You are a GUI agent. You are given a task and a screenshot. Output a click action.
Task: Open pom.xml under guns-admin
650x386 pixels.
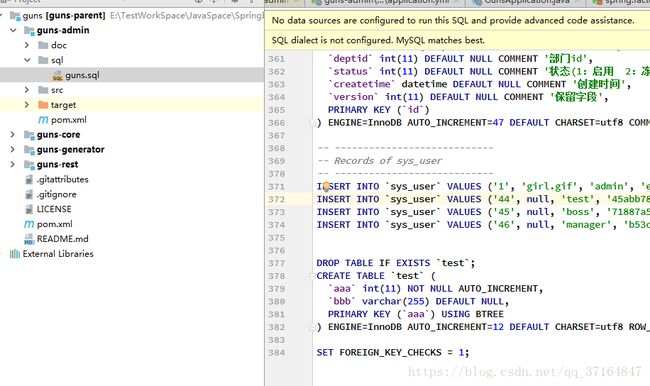[x=69, y=120]
